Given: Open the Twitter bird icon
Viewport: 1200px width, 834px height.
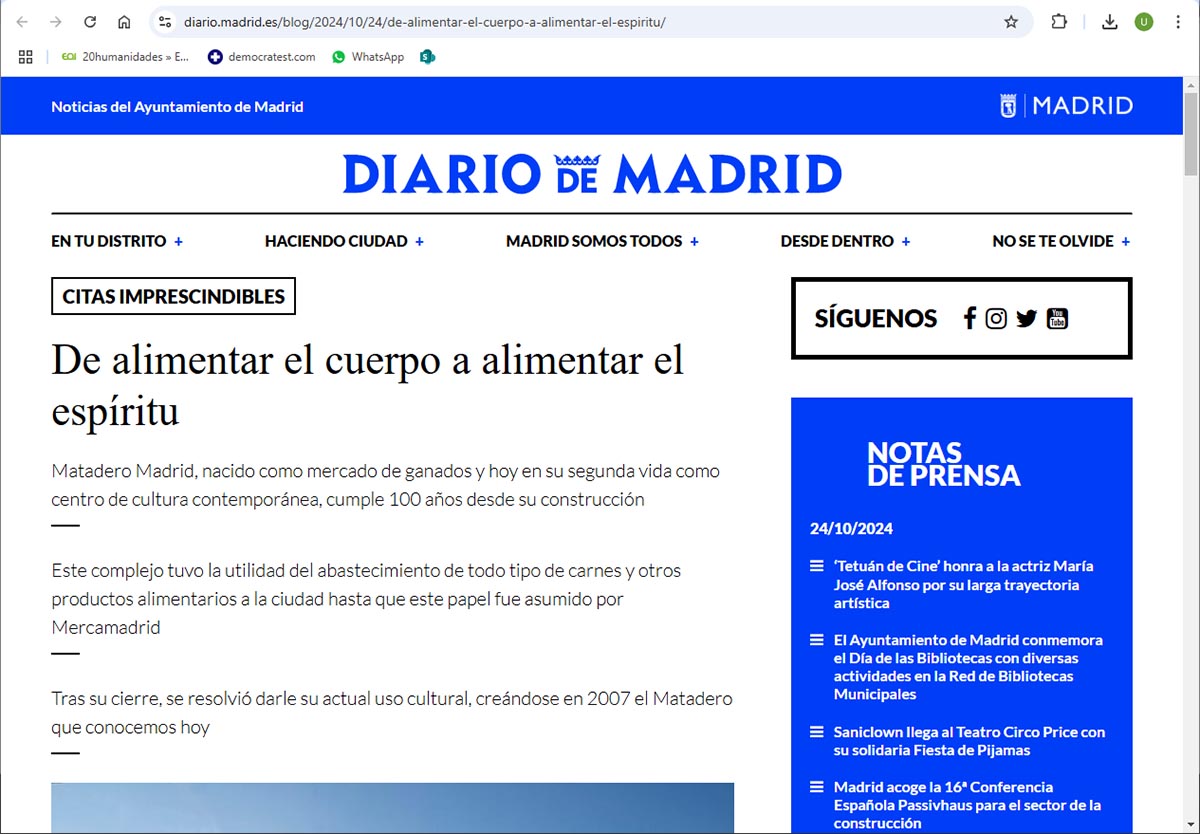Looking at the screenshot, I should (x=1026, y=318).
